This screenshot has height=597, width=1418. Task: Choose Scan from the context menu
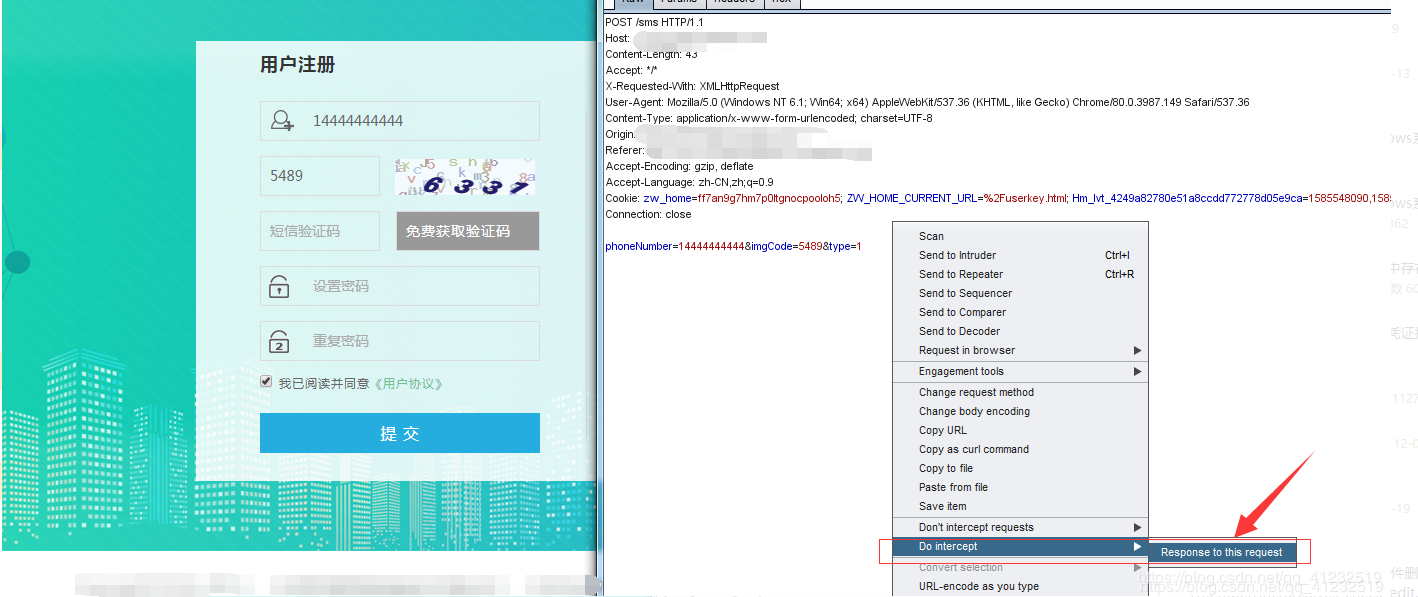coord(1020,236)
